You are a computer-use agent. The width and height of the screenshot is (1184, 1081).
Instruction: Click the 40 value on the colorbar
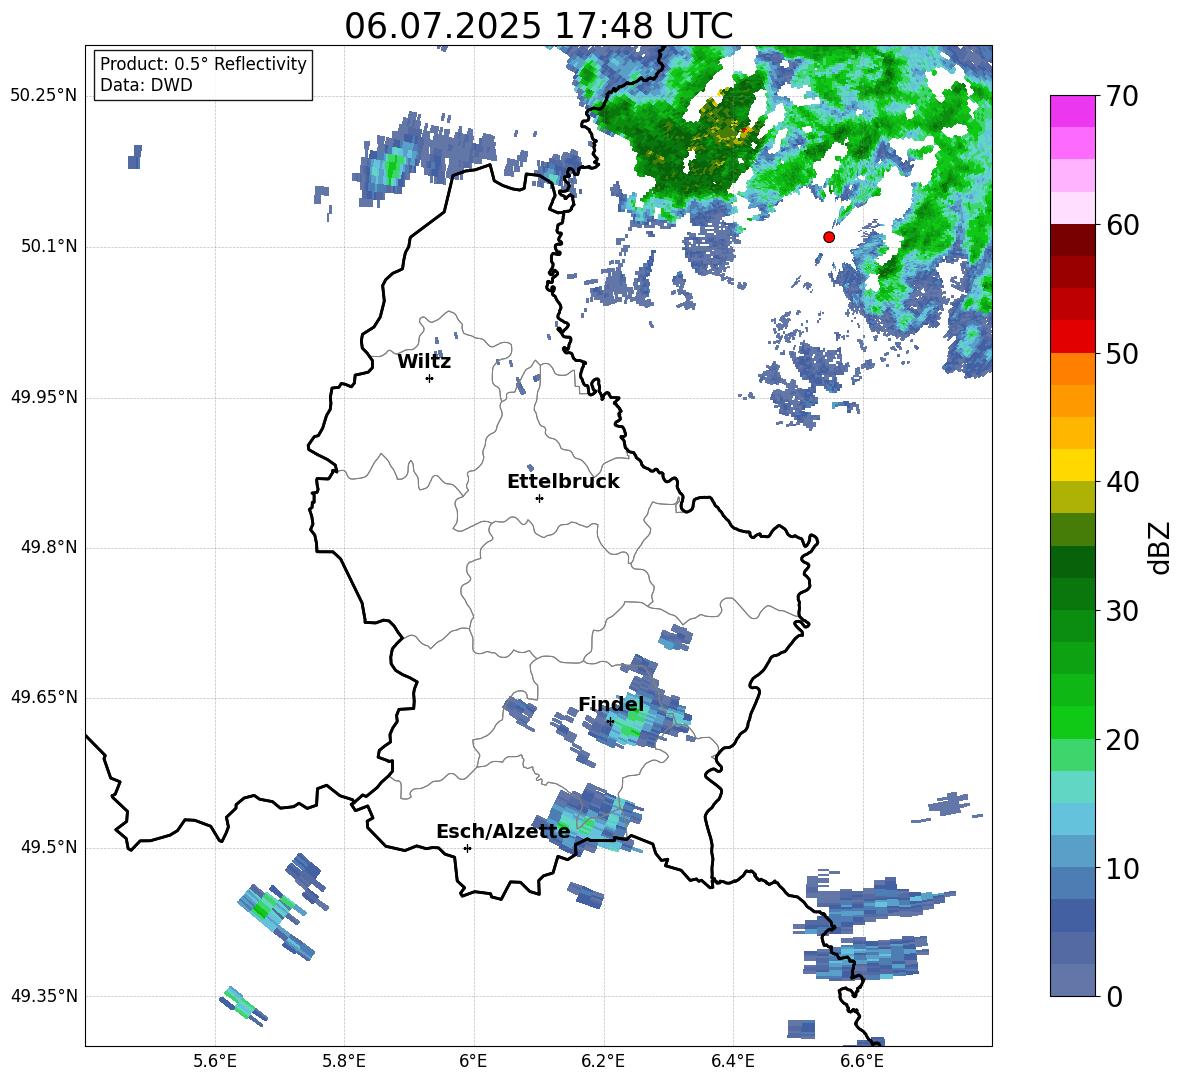click(x=1122, y=482)
